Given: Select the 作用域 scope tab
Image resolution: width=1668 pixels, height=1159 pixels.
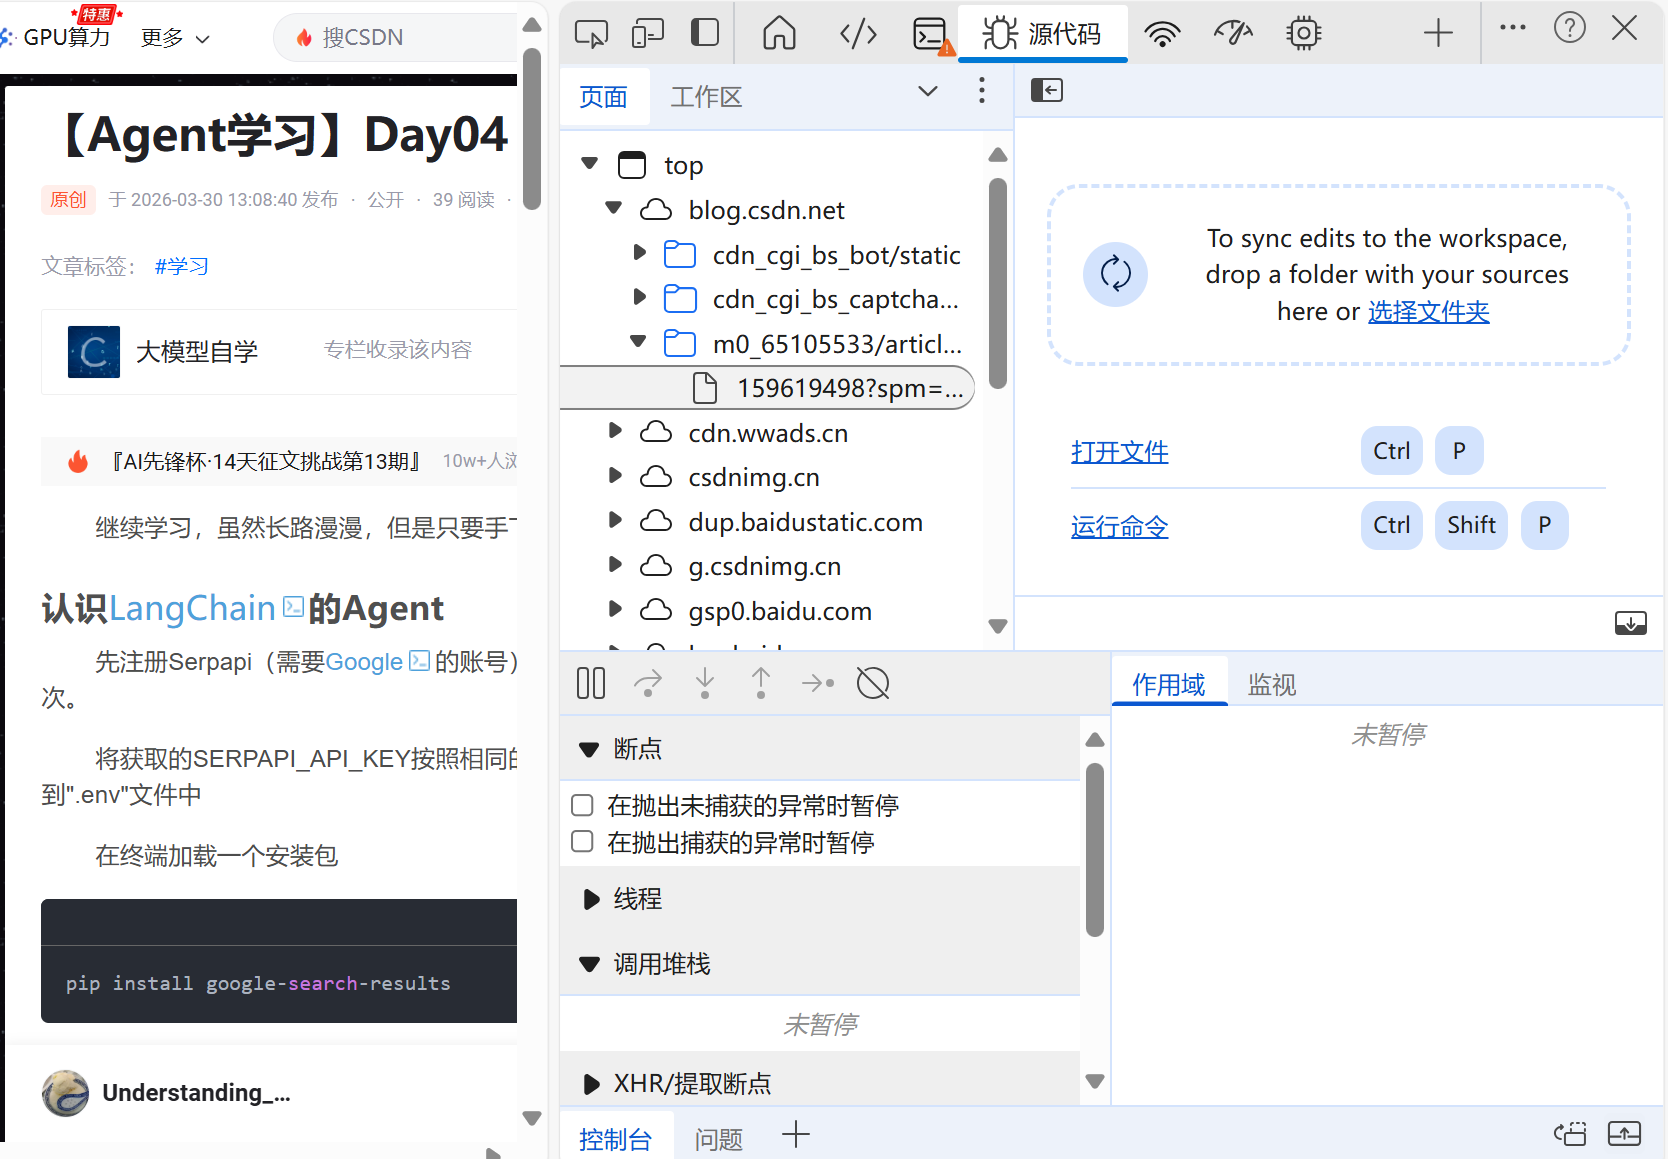Looking at the screenshot, I should click(1169, 684).
